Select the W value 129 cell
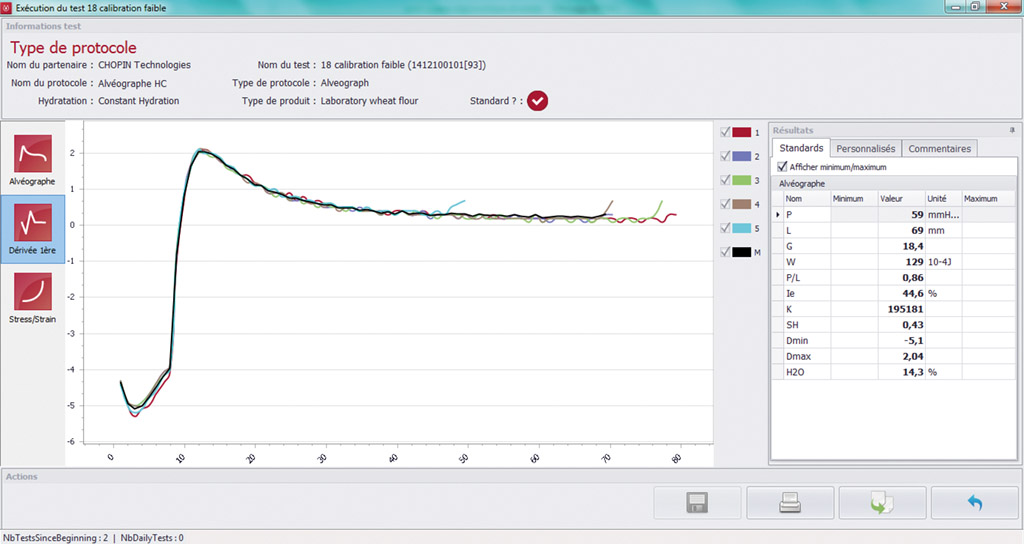 pyautogui.click(x=901, y=262)
